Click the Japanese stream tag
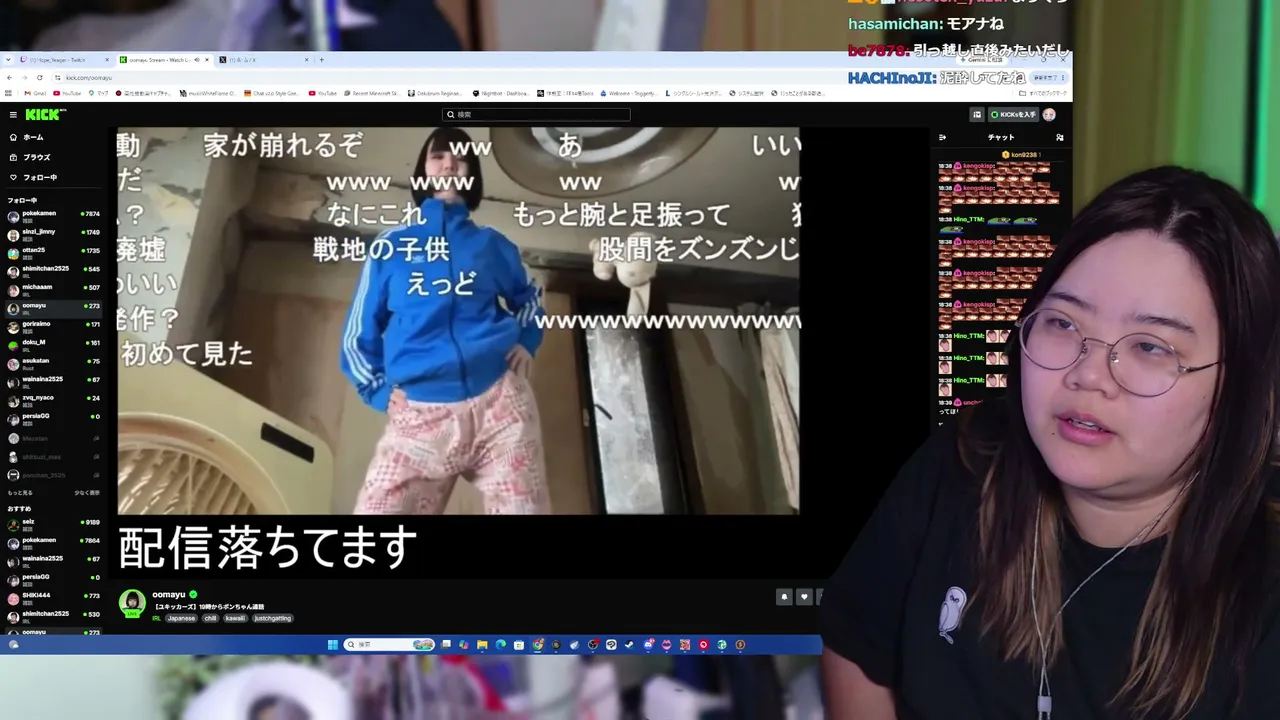Screen dimensions: 1280x720 tap(181, 619)
